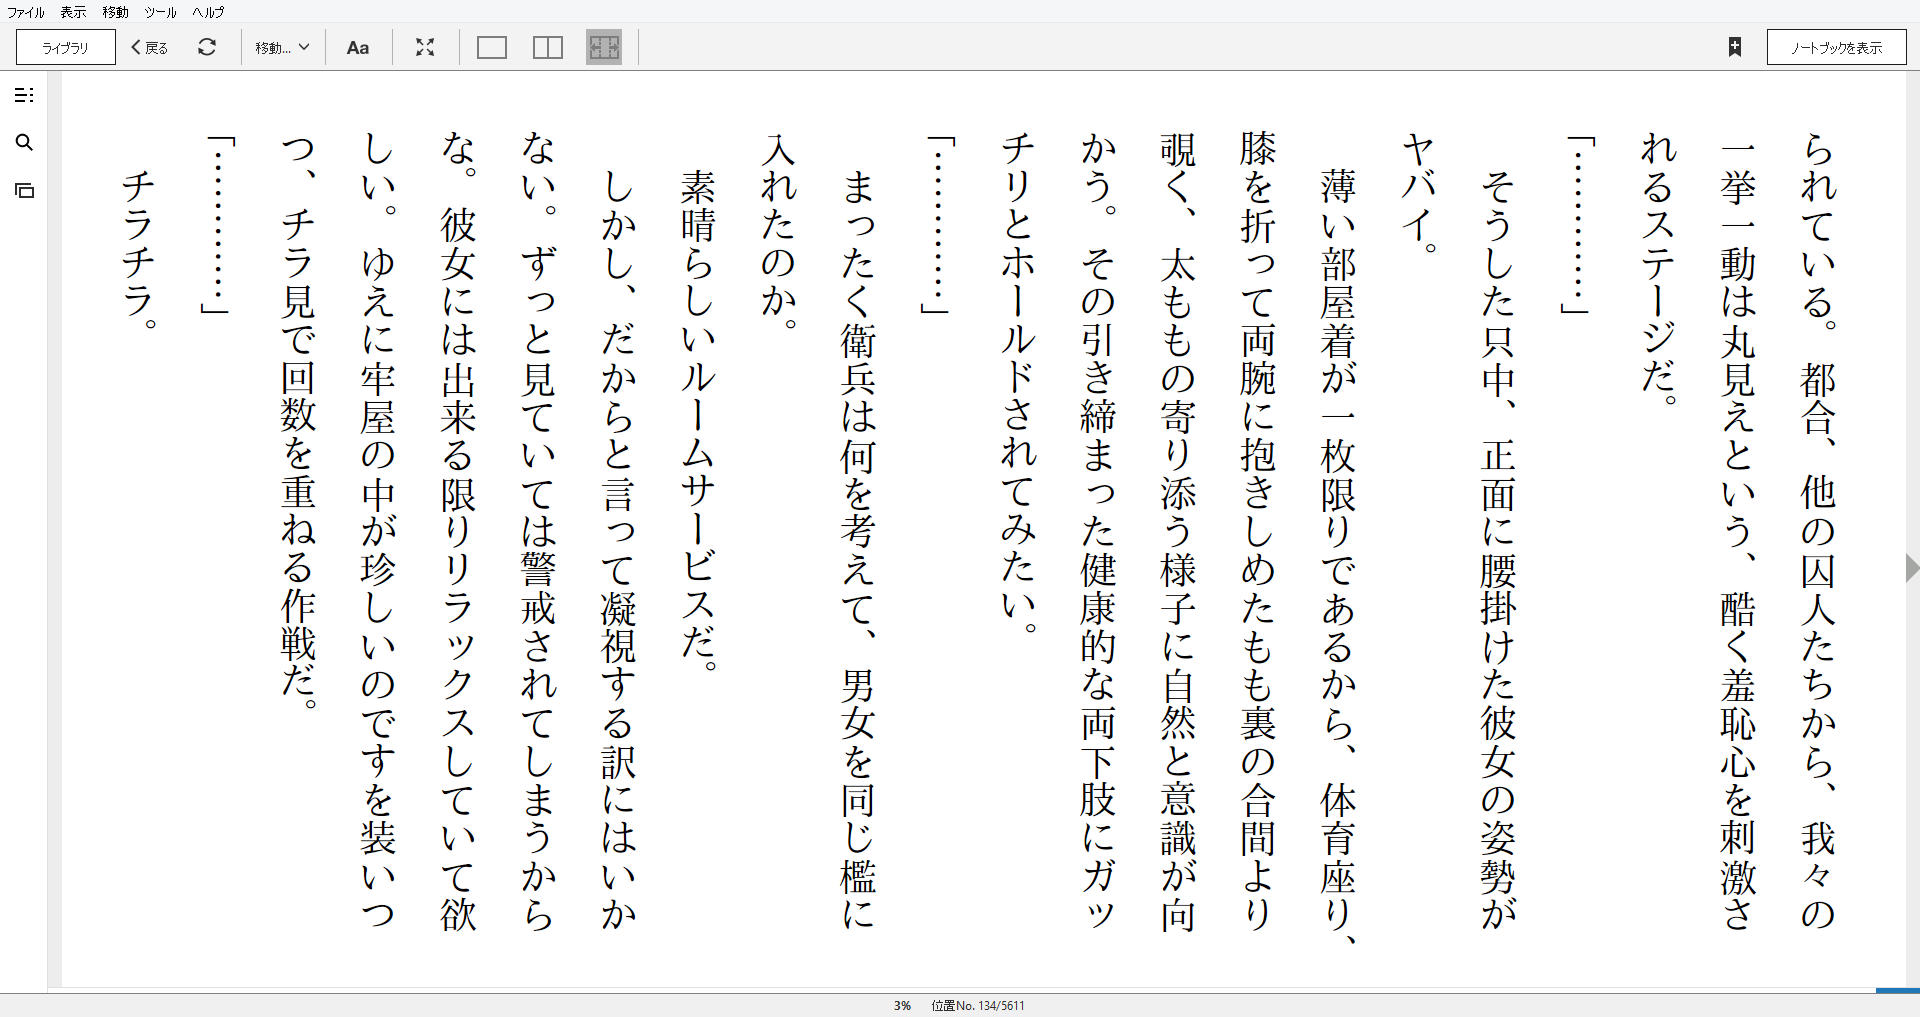Click the refresh sync icon
This screenshot has height=1017, width=1920.
[207, 47]
